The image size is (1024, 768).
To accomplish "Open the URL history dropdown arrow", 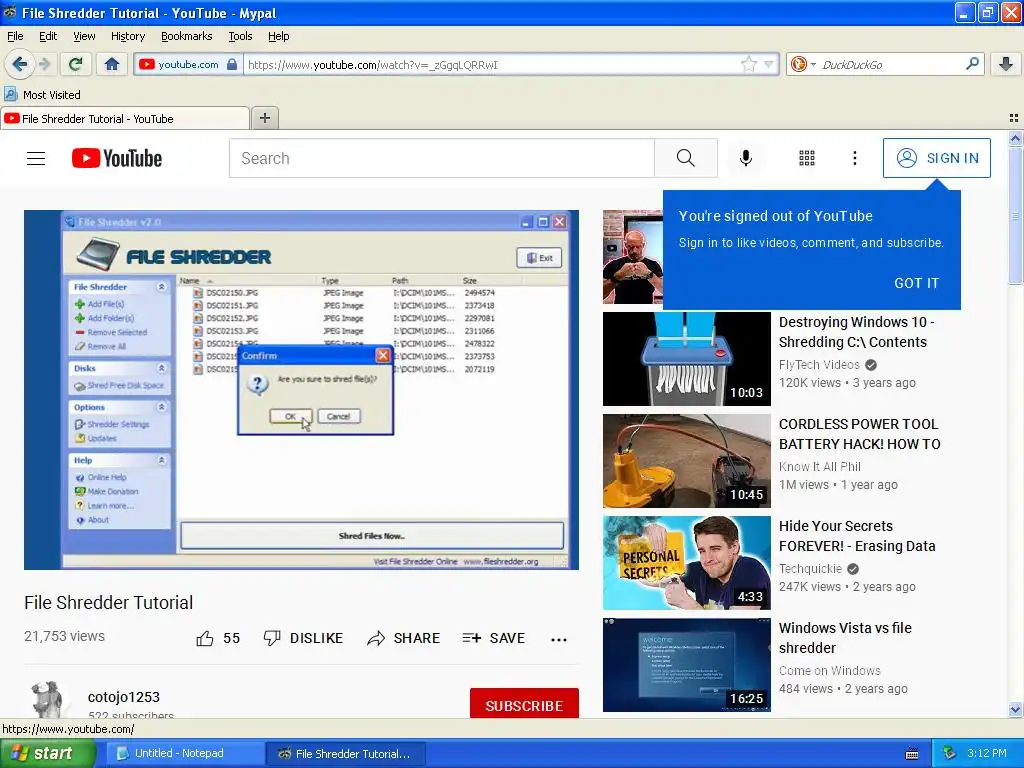I will click(x=769, y=64).
